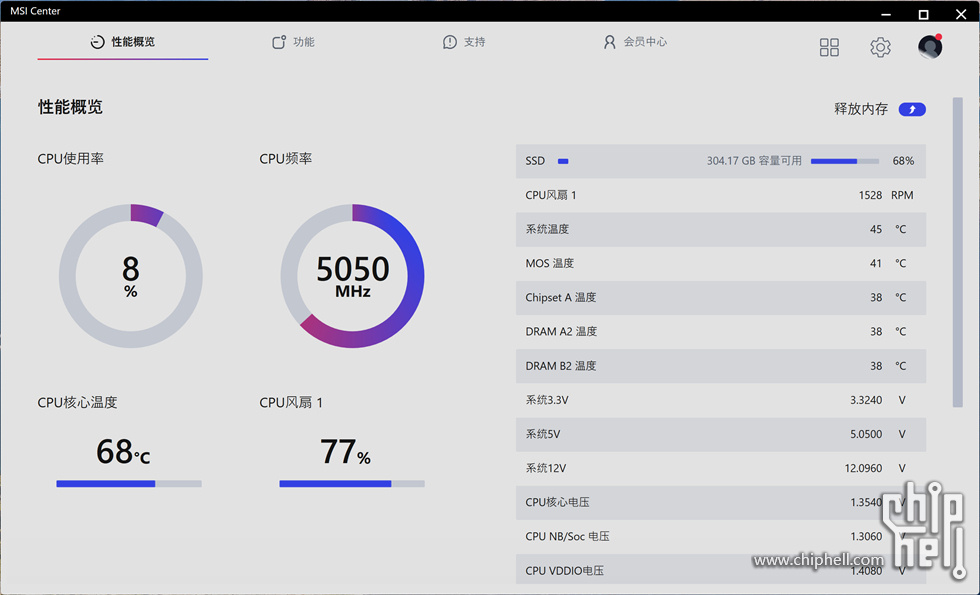This screenshot has width=980, height=595.
Task: Click the user profile avatar
Action: pos(930,47)
